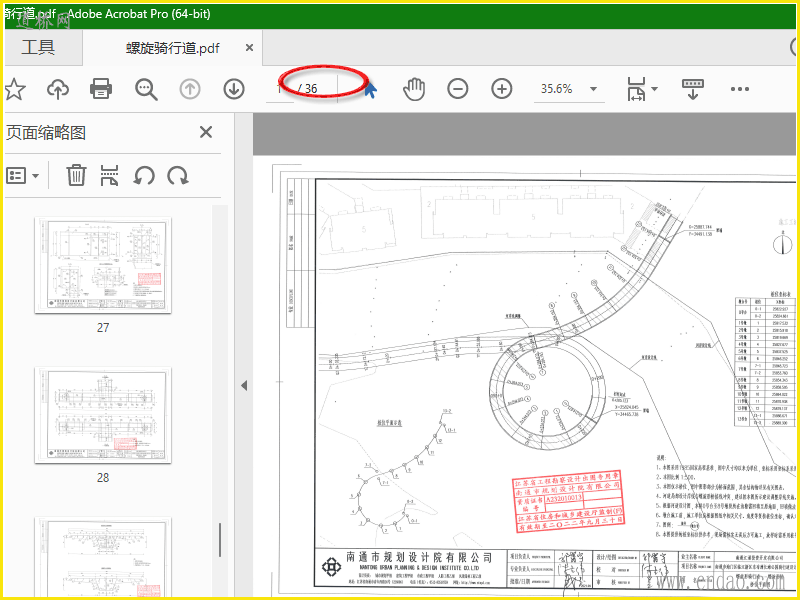Print the document with printer icon
This screenshot has height=600, width=800.
point(101,89)
